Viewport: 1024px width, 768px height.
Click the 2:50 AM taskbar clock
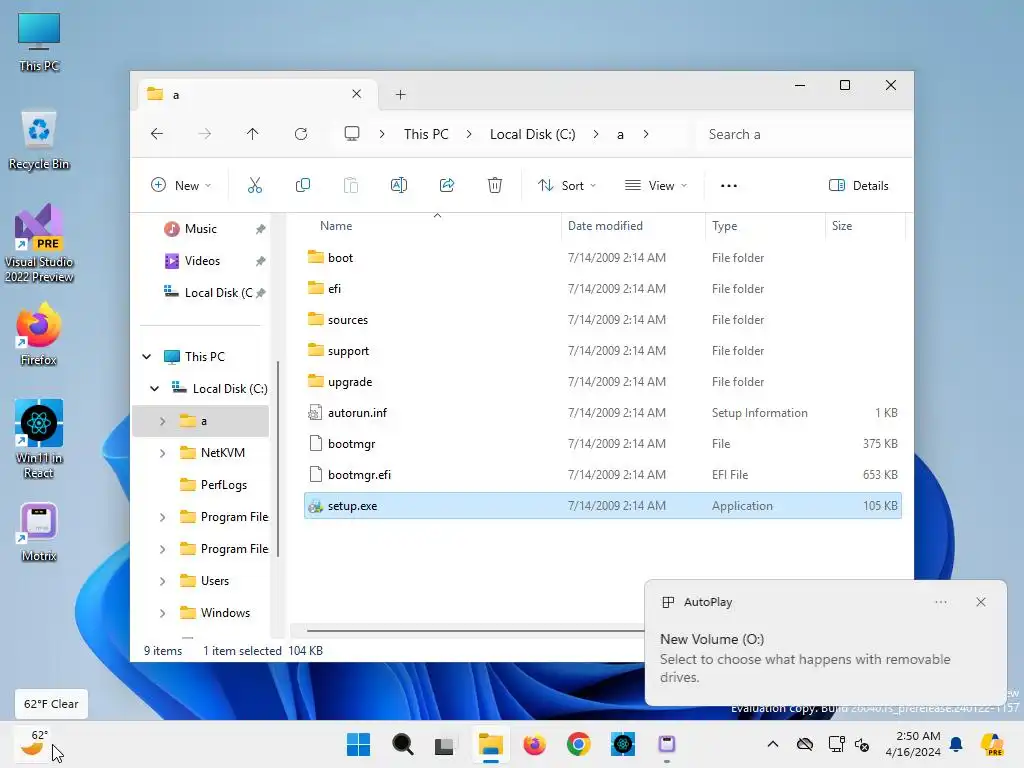(x=913, y=744)
